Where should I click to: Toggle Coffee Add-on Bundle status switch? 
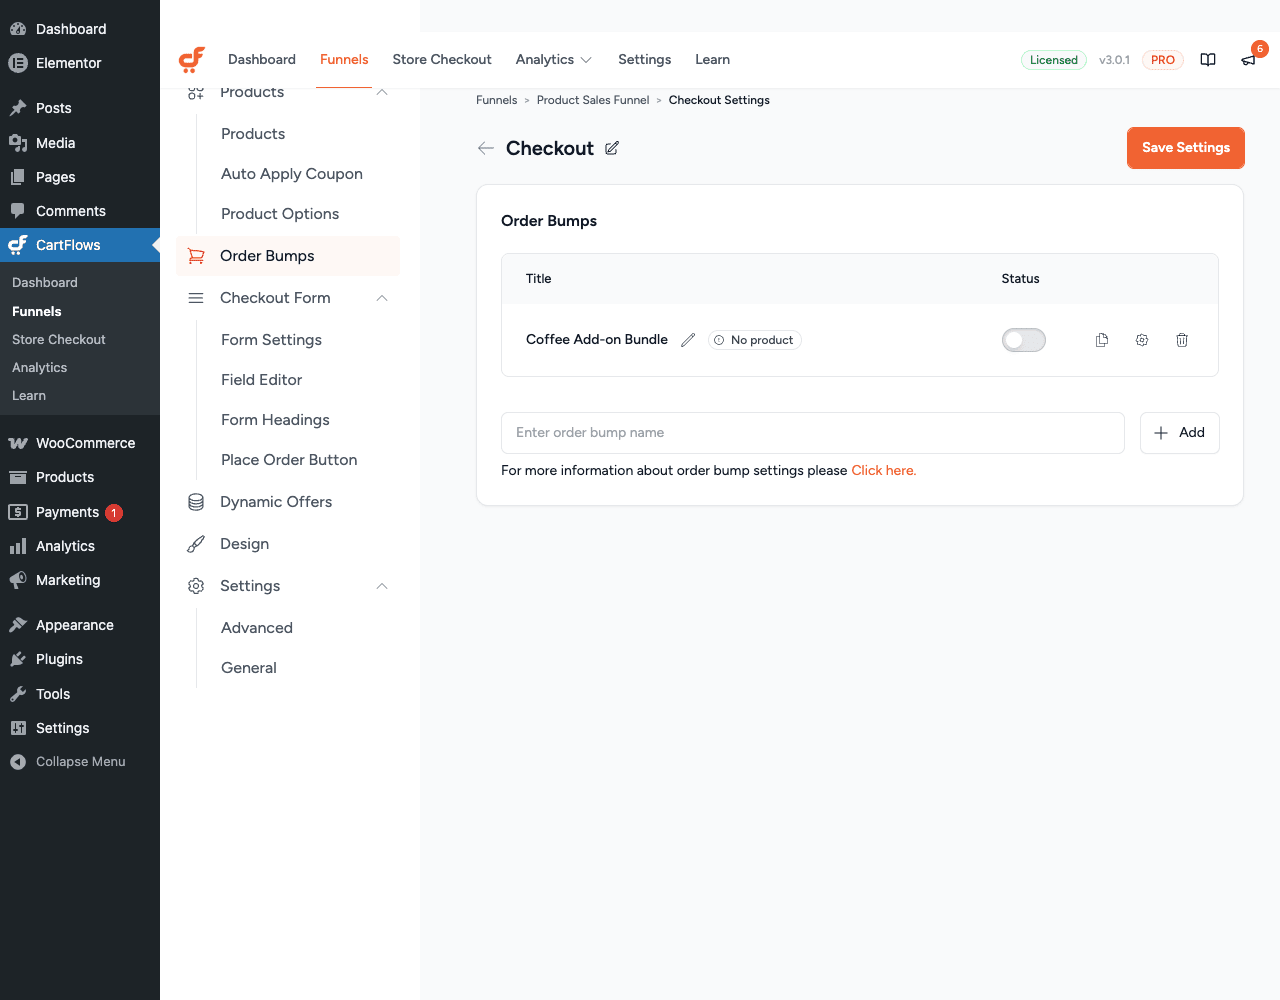1024,340
